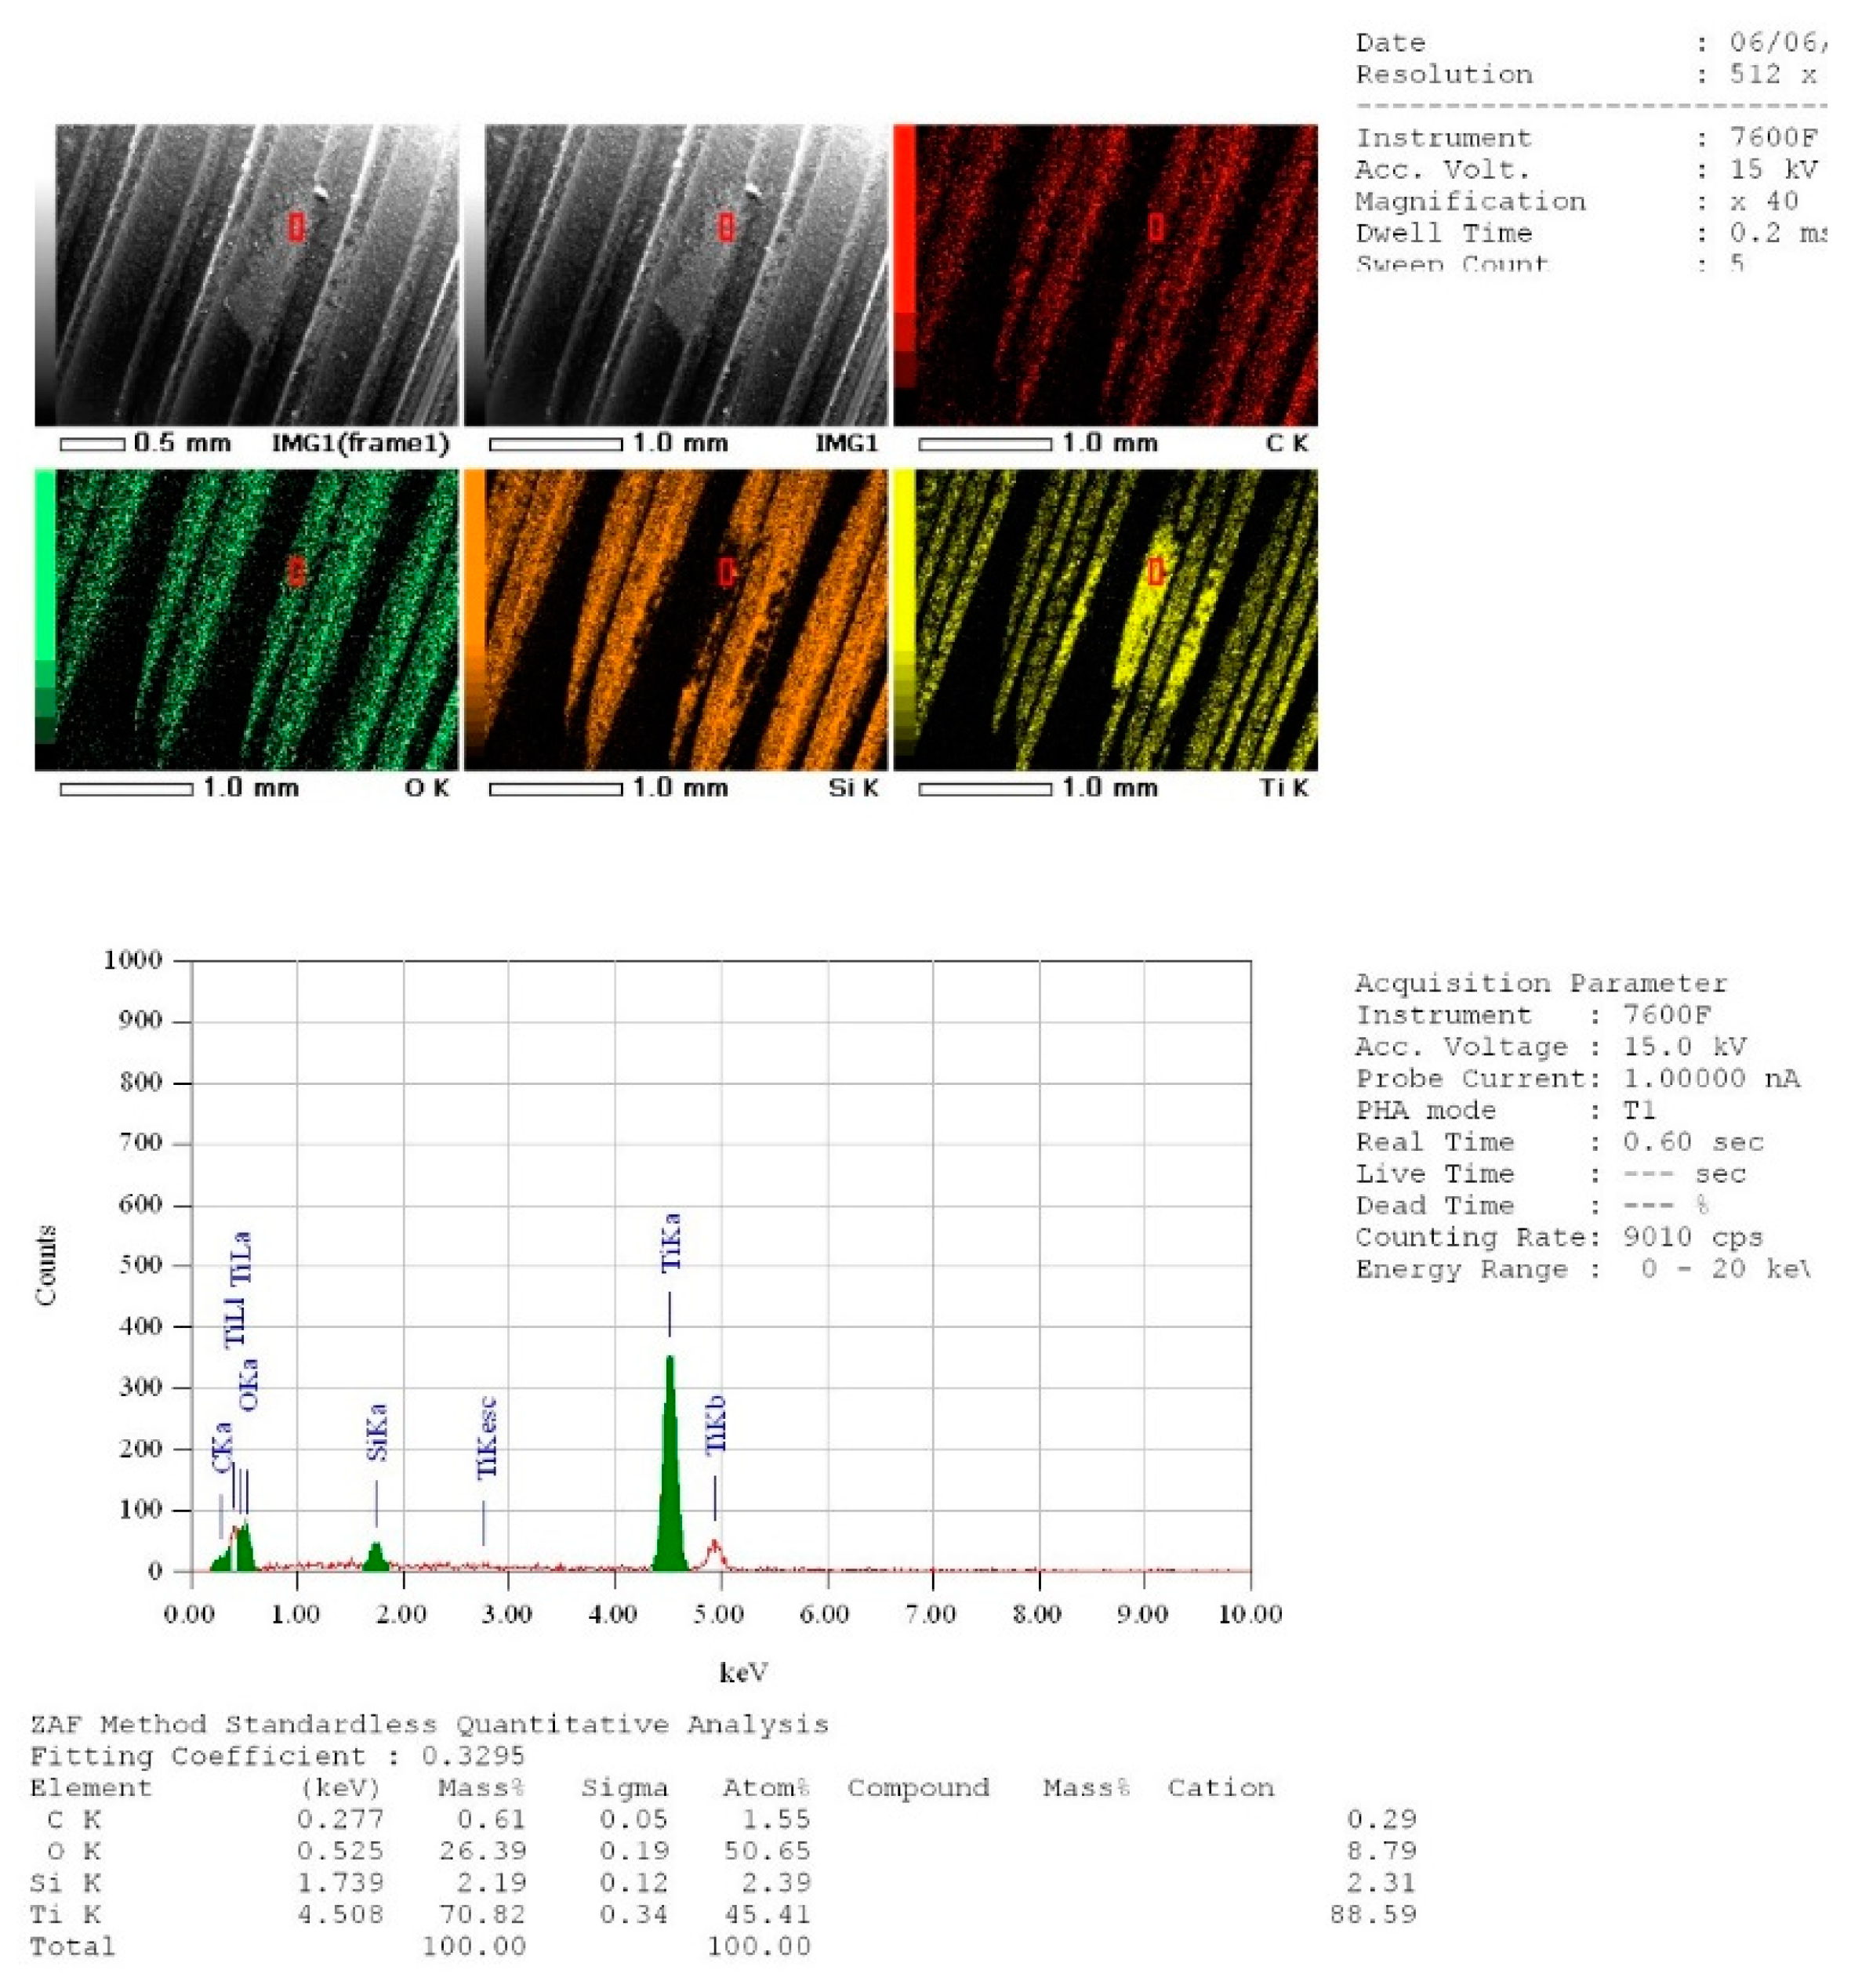Click the red marker rectangle in Si K map

726,571
